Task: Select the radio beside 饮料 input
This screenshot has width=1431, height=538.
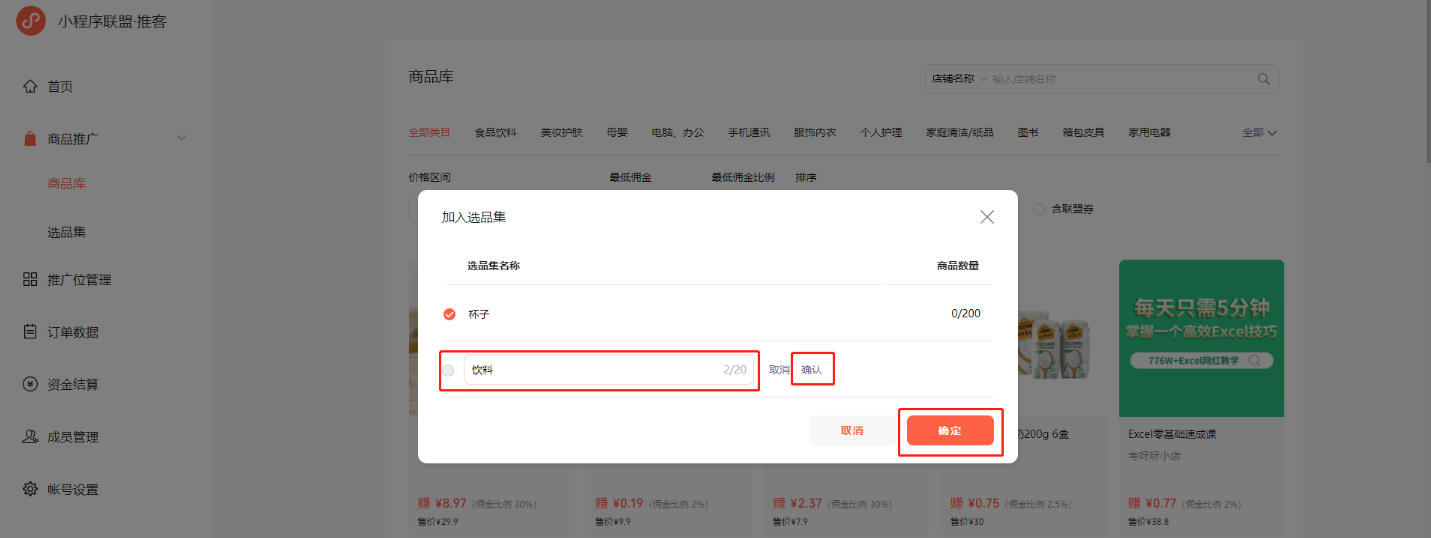Action: [x=448, y=370]
